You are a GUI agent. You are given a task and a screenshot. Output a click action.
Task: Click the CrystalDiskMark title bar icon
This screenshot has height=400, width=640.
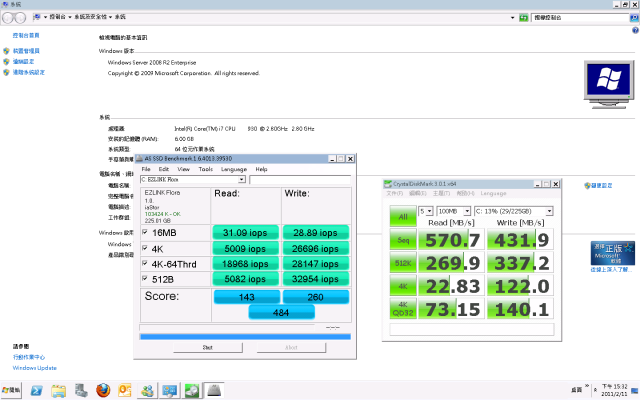click(x=388, y=184)
